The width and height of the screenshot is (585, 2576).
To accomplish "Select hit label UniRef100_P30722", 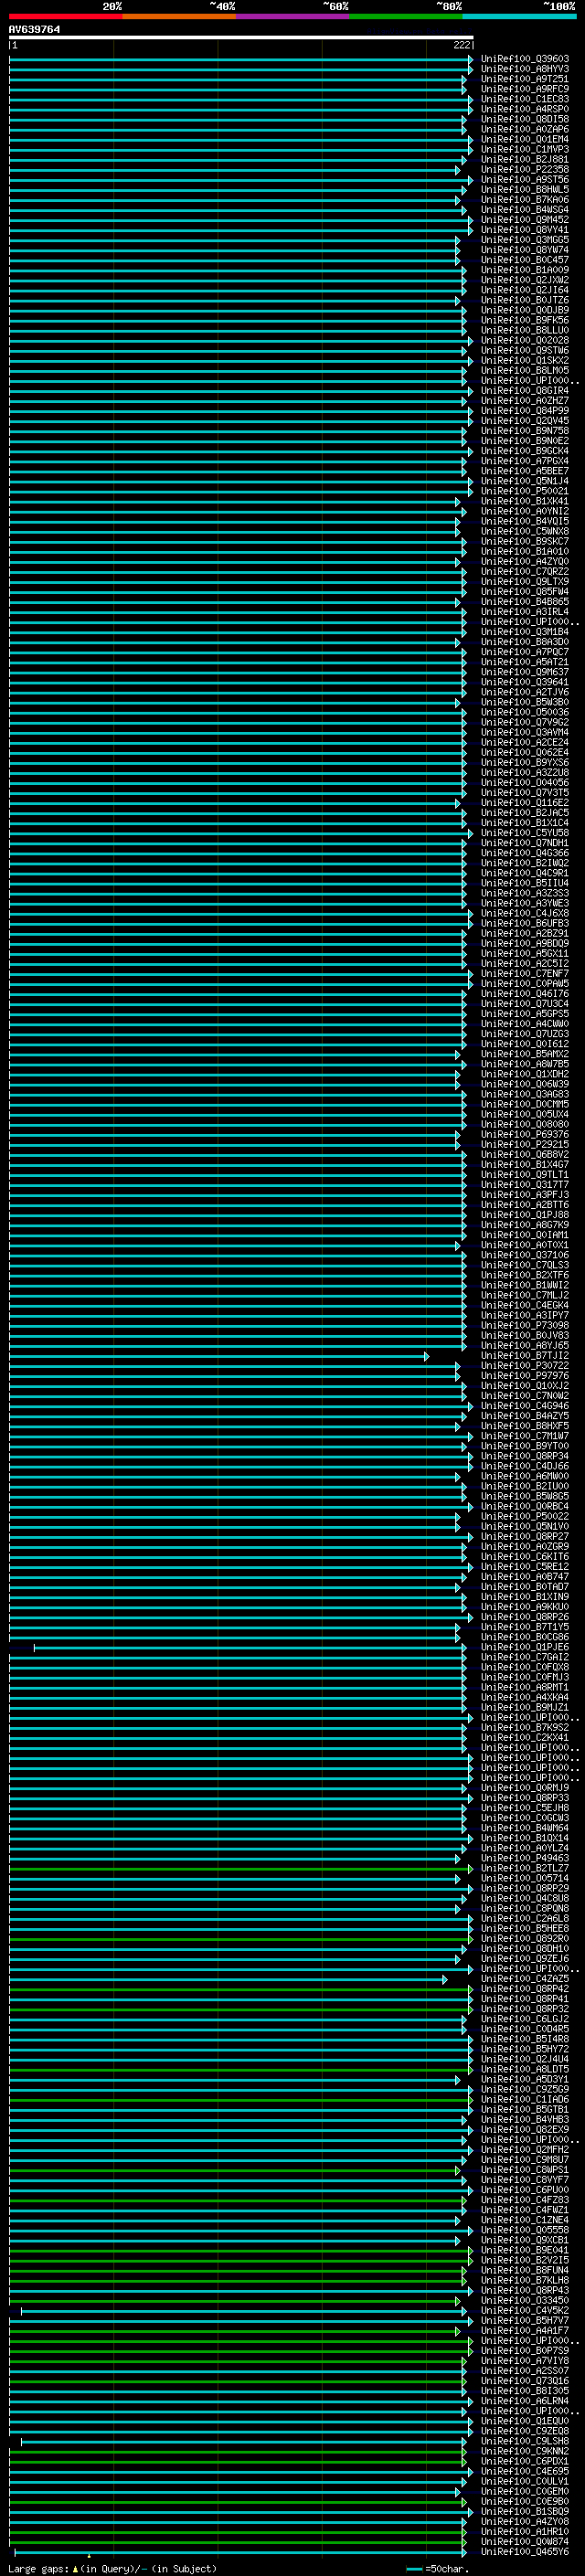I will pyautogui.click(x=525, y=1365).
